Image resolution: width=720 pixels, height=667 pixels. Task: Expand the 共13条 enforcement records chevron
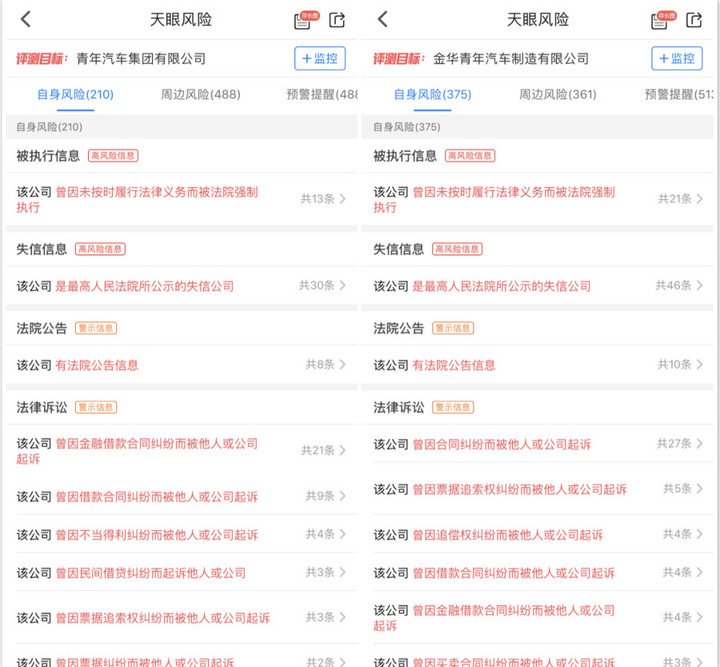342,199
